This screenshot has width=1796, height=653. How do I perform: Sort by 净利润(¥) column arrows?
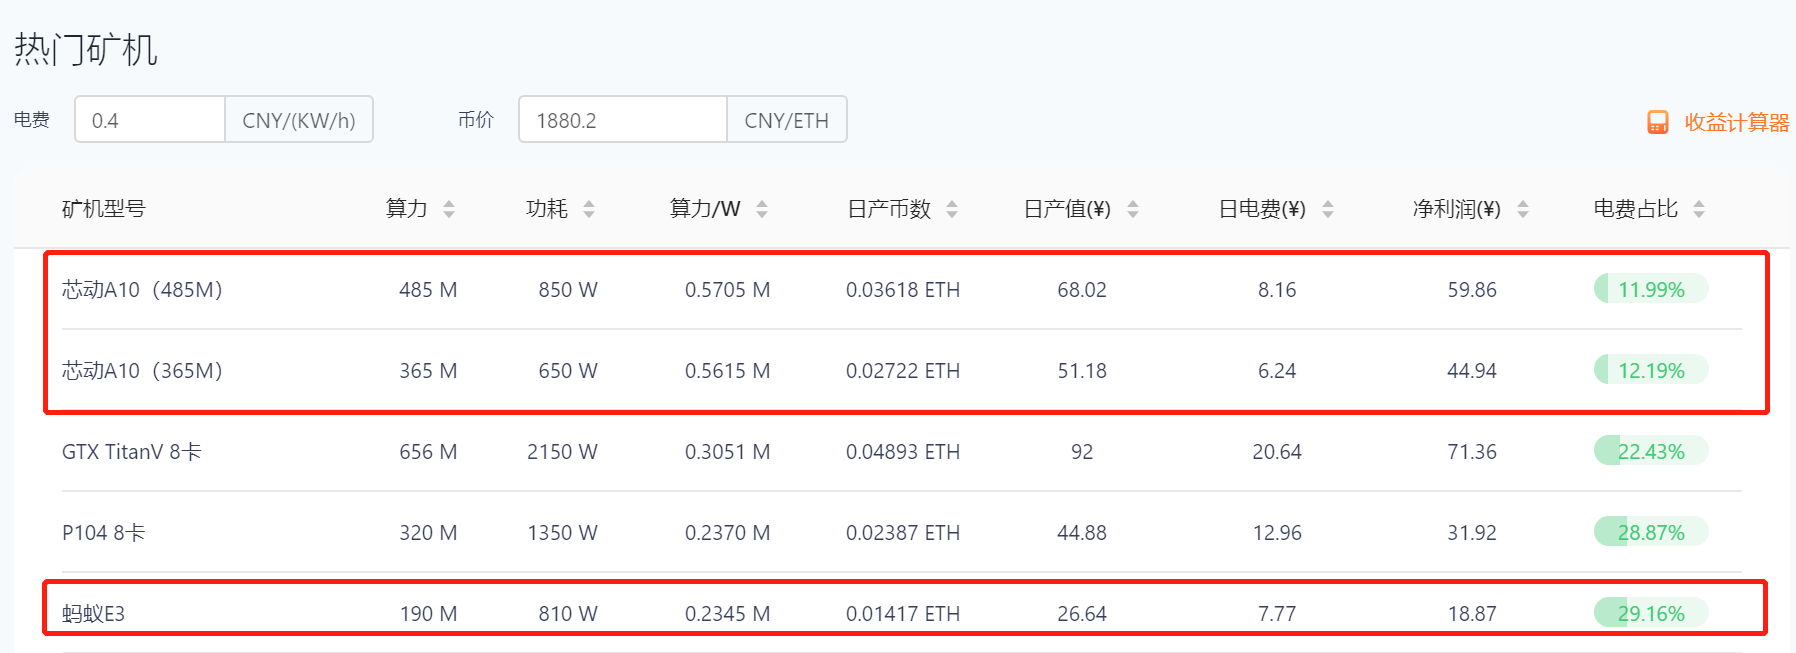click(x=1523, y=209)
